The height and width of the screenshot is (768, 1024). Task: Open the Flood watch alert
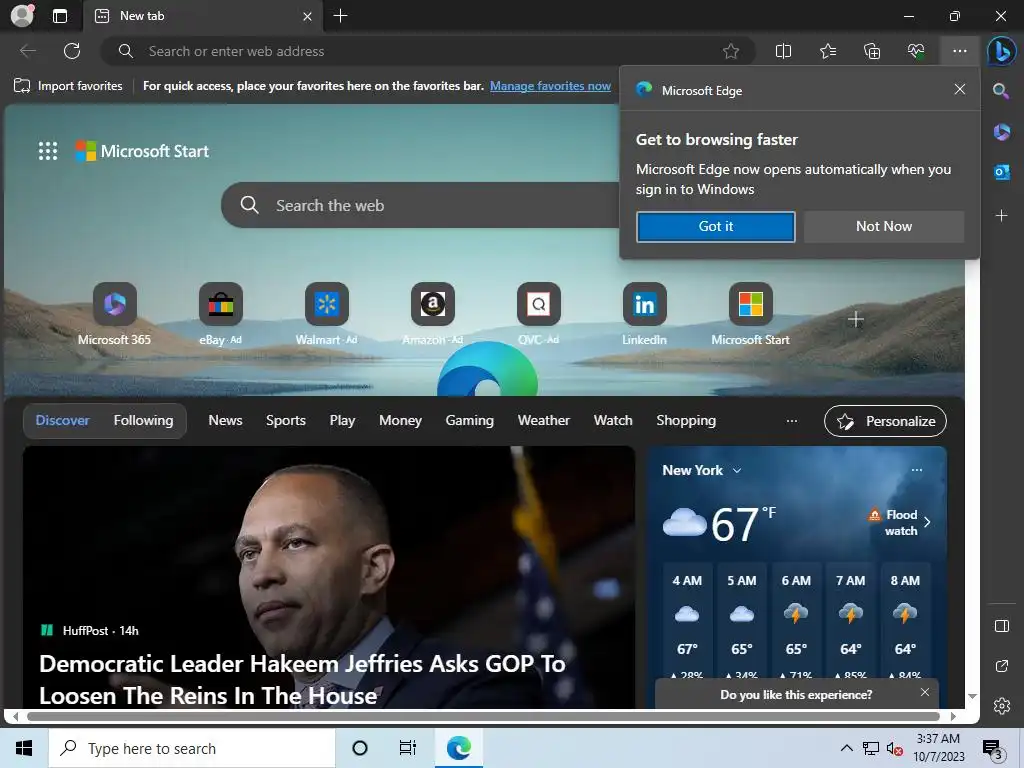(x=900, y=522)
